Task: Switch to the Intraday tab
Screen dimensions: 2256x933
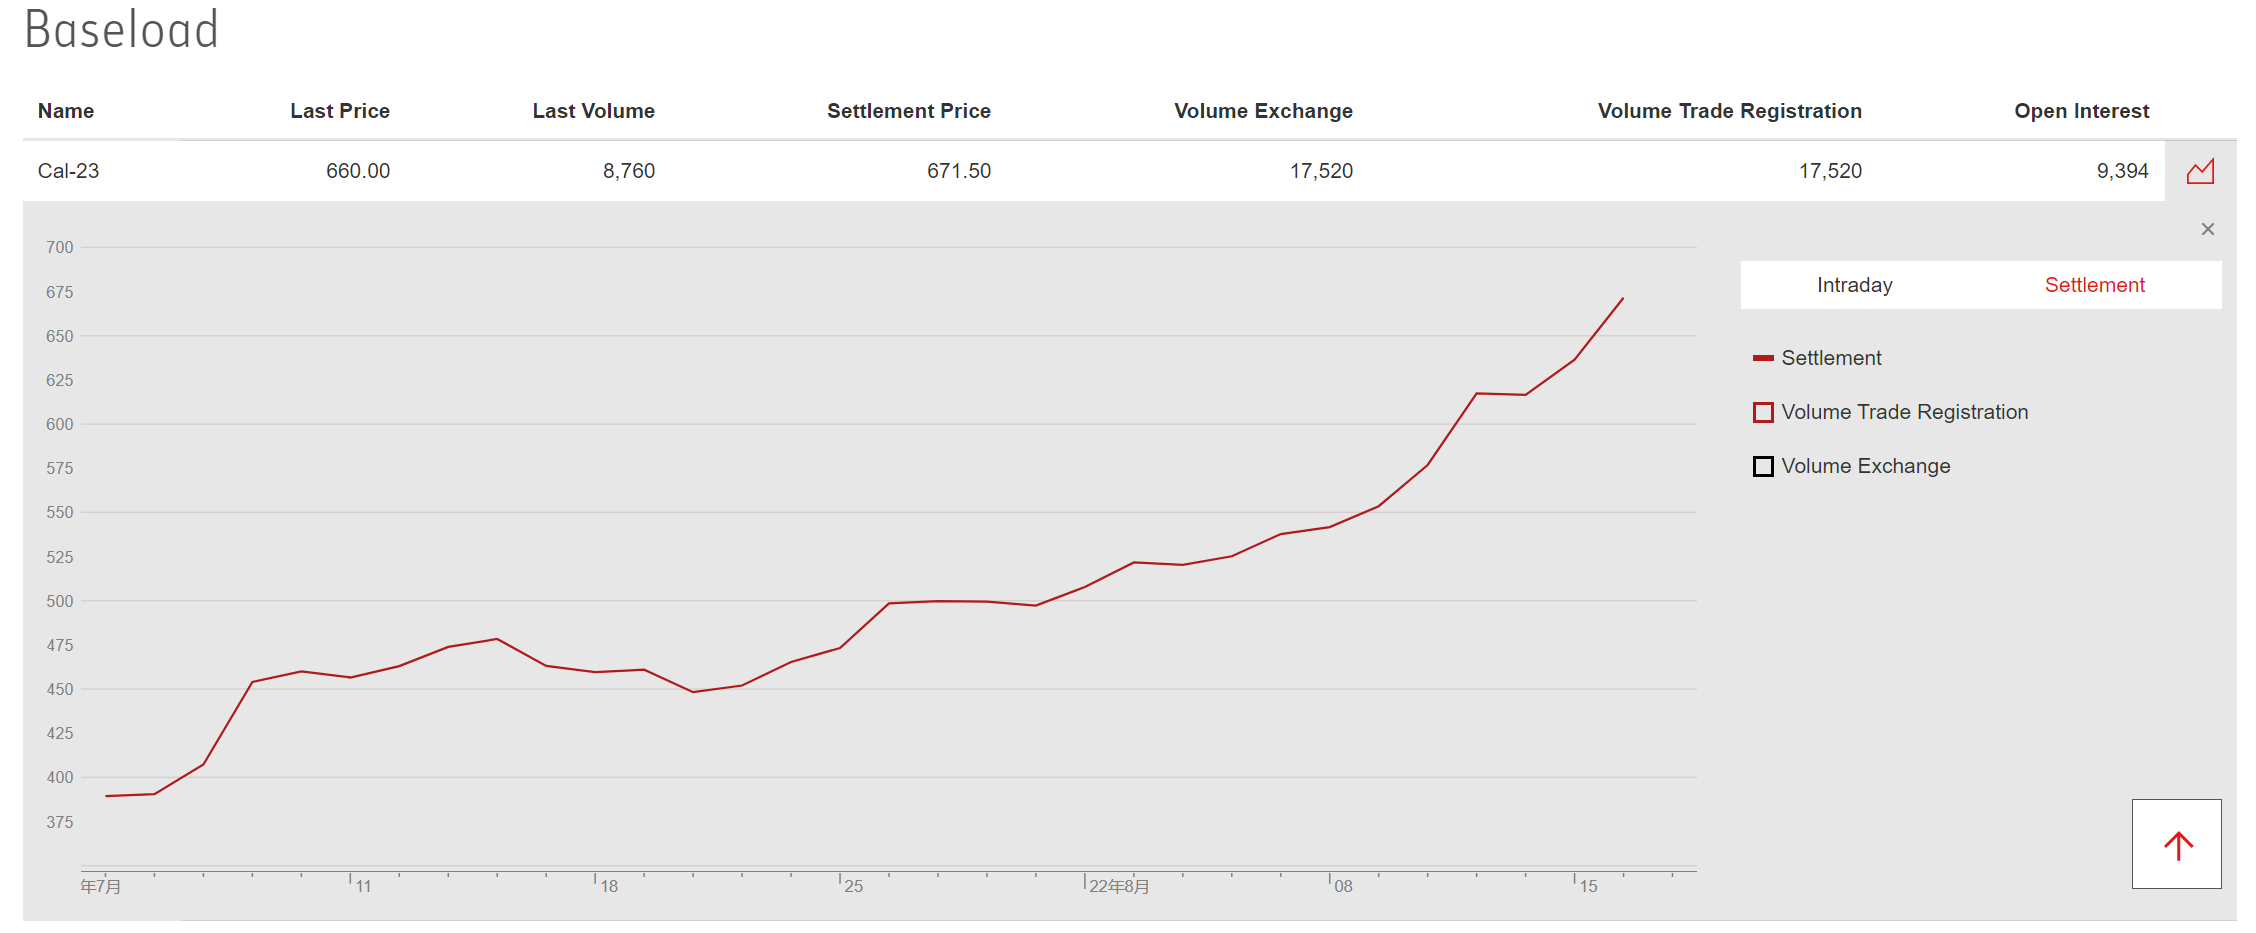Action: [x=1854, y=285]
